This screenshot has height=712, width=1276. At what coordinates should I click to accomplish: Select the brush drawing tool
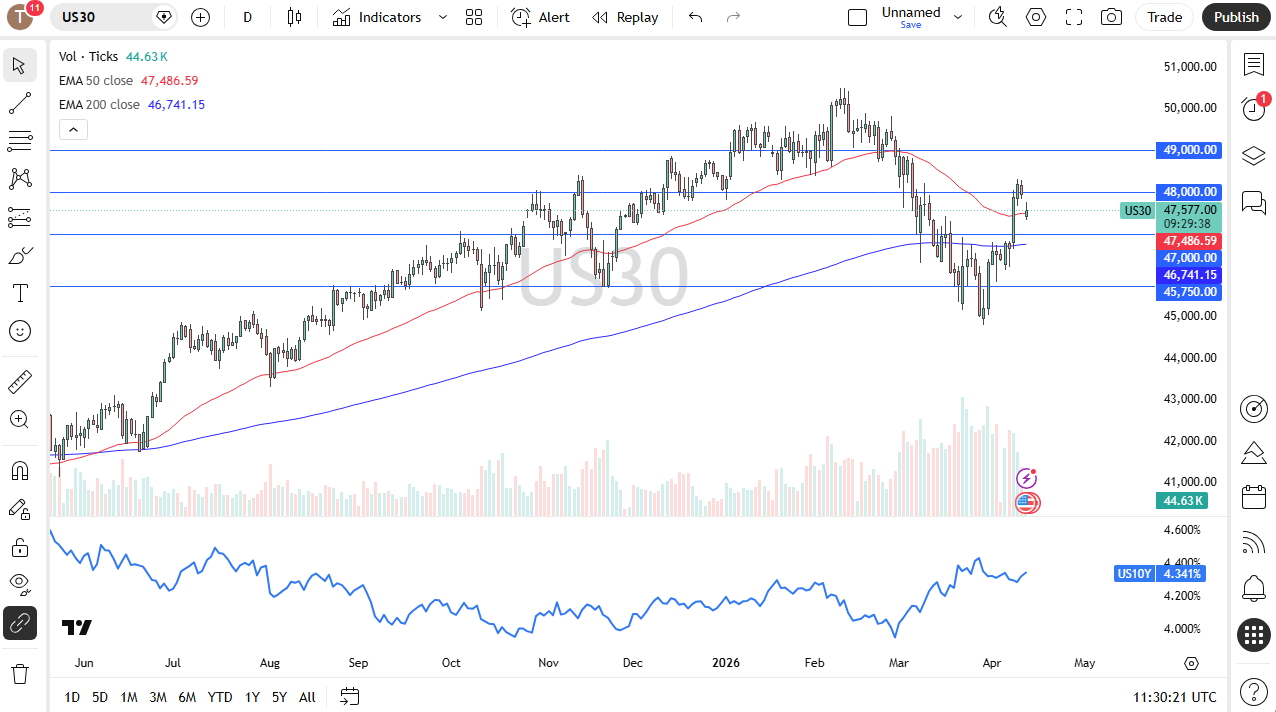[19, 256]
